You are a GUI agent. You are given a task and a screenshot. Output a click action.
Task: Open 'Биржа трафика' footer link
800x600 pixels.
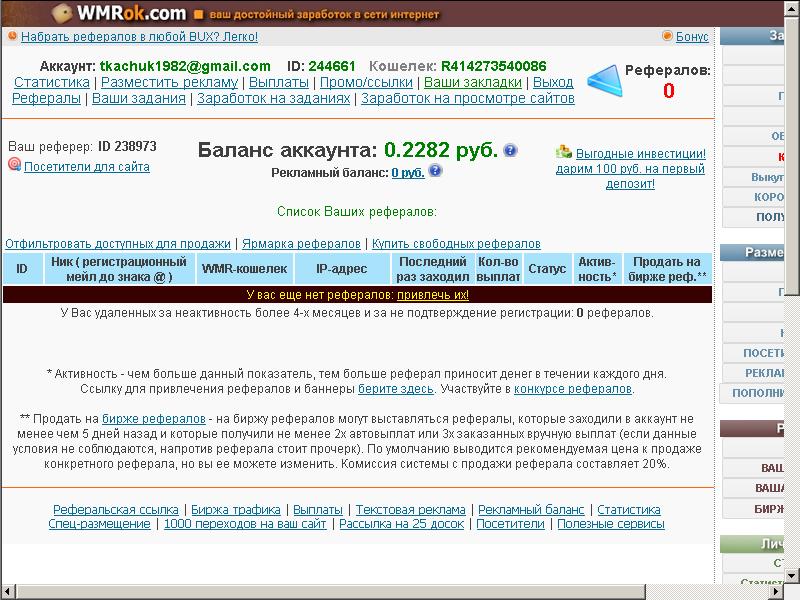point(236,510)
